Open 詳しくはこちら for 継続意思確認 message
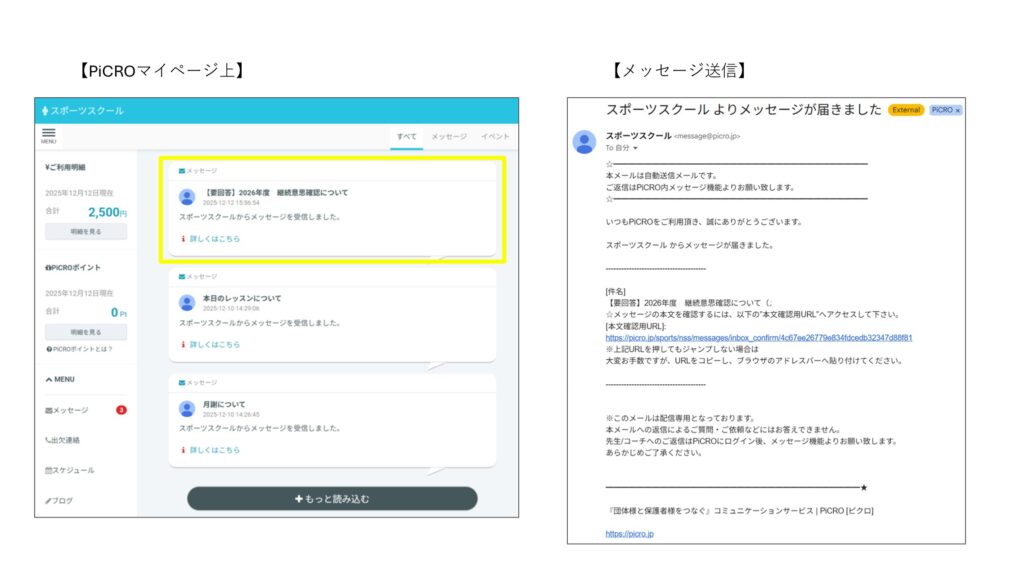This screenshot has height=576, width=1024. point(214,239)
